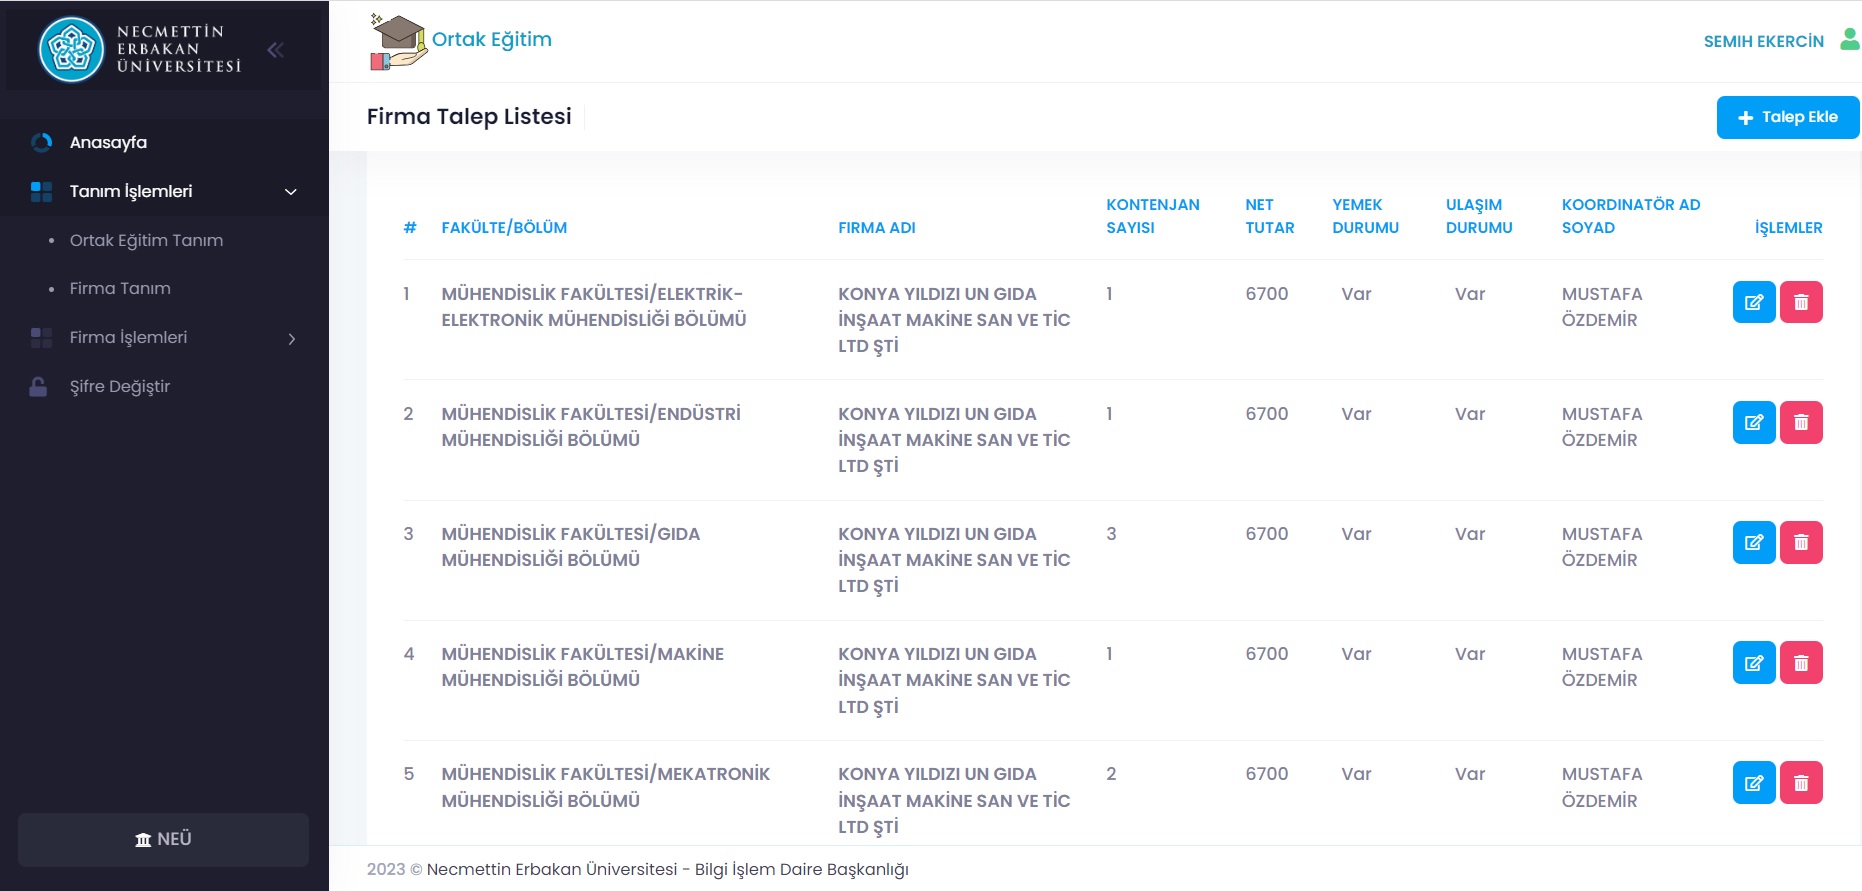Open Şifre Değiştir page

[x=120, y=386]
